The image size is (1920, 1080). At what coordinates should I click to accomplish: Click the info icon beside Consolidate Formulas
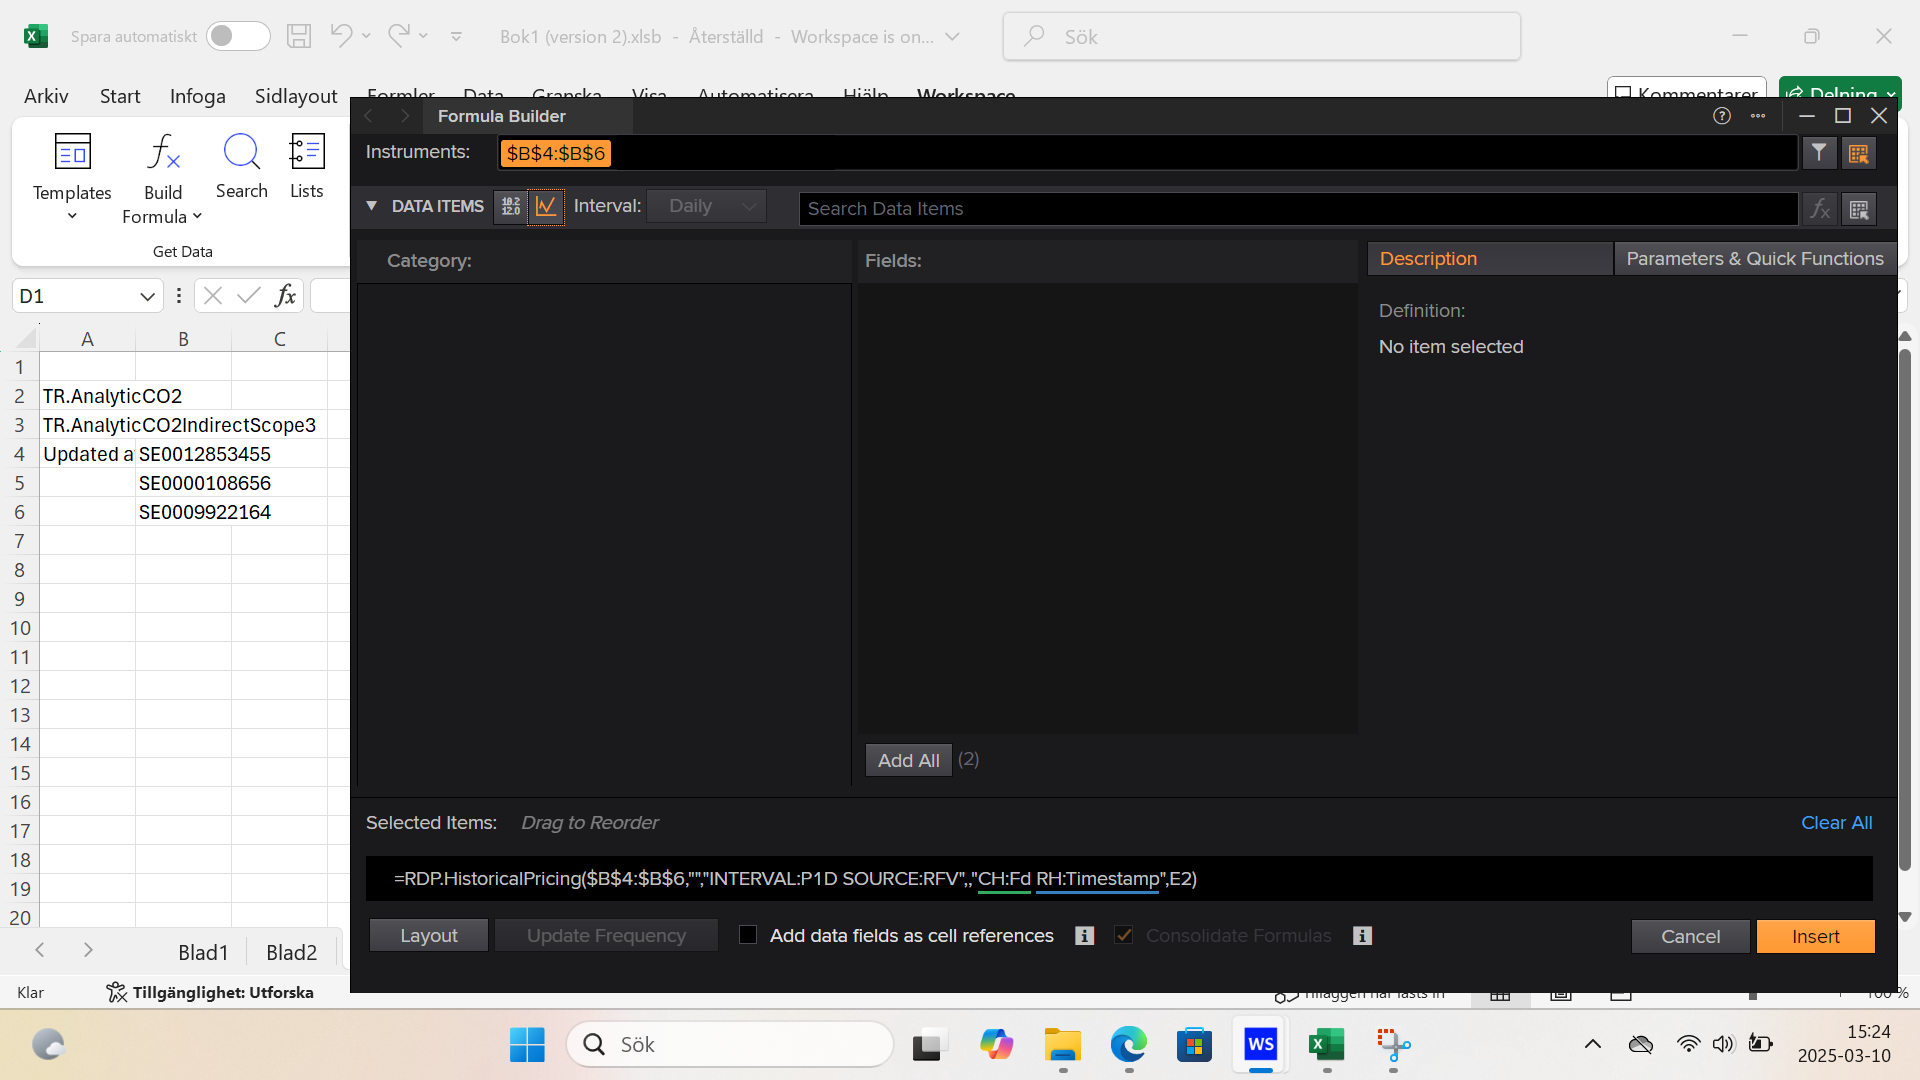pyautogui.click(x=1362, y=936)
